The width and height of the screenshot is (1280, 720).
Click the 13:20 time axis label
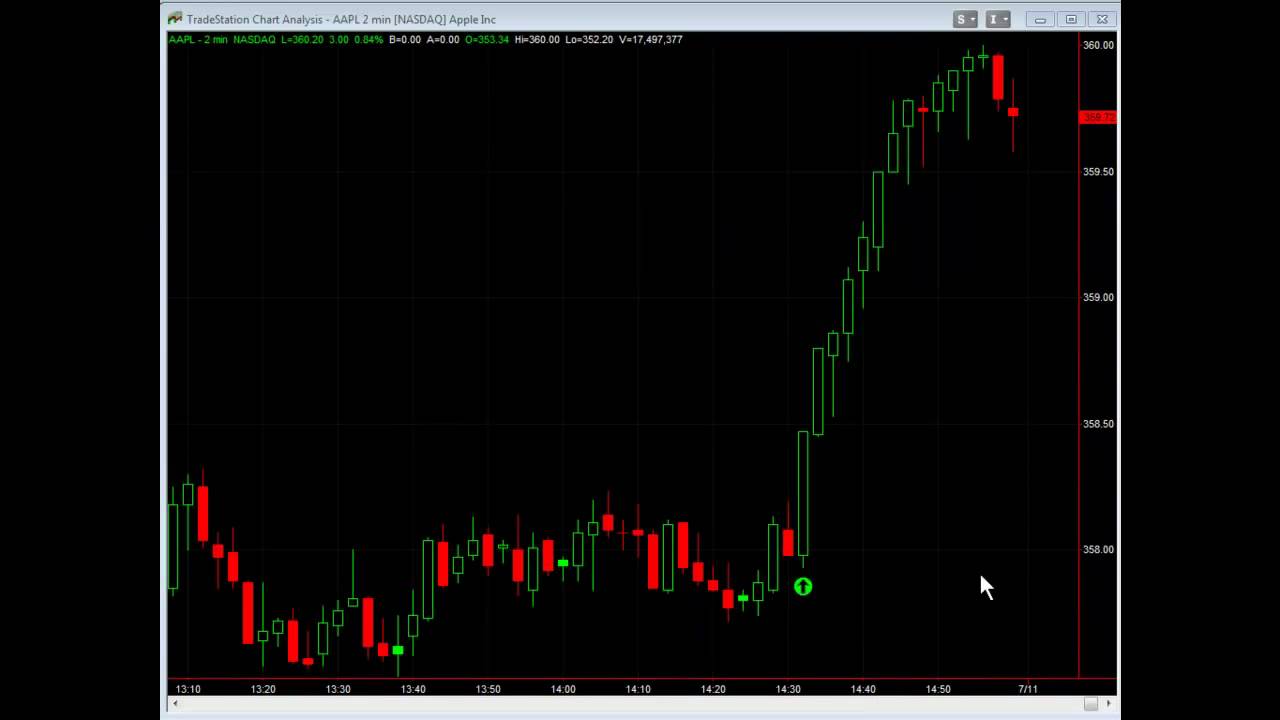coord(263,689)
